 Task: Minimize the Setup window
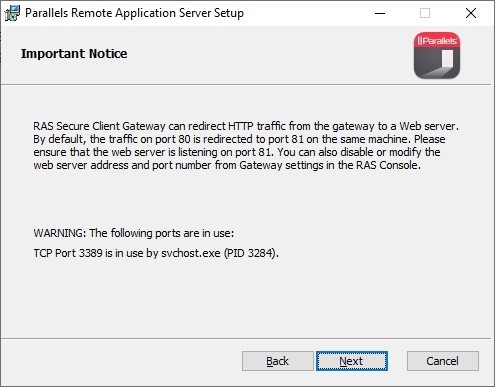pos(380,13)
